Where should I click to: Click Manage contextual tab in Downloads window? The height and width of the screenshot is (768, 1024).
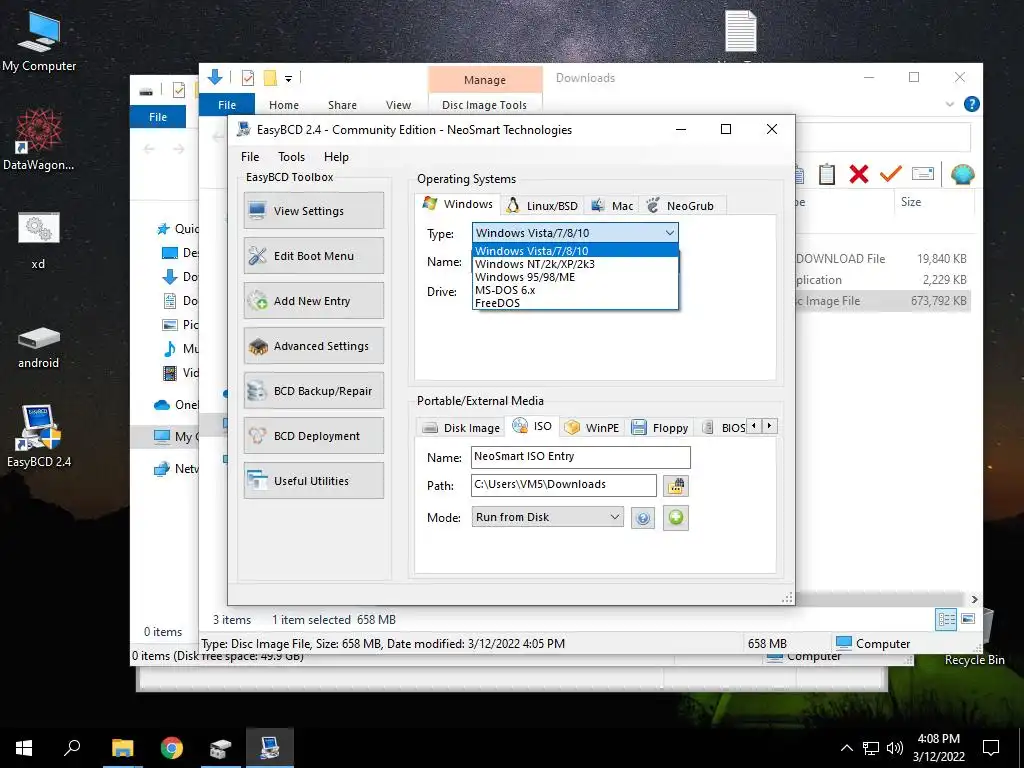pos(485,80)
